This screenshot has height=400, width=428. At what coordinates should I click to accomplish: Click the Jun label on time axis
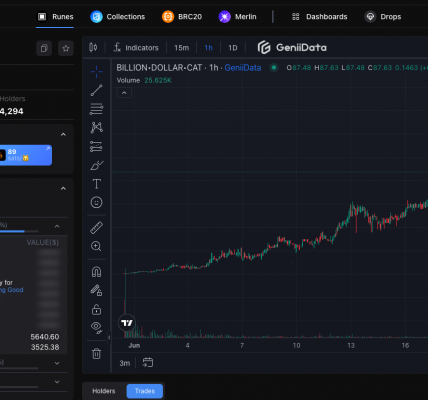(x=134, y=346)
